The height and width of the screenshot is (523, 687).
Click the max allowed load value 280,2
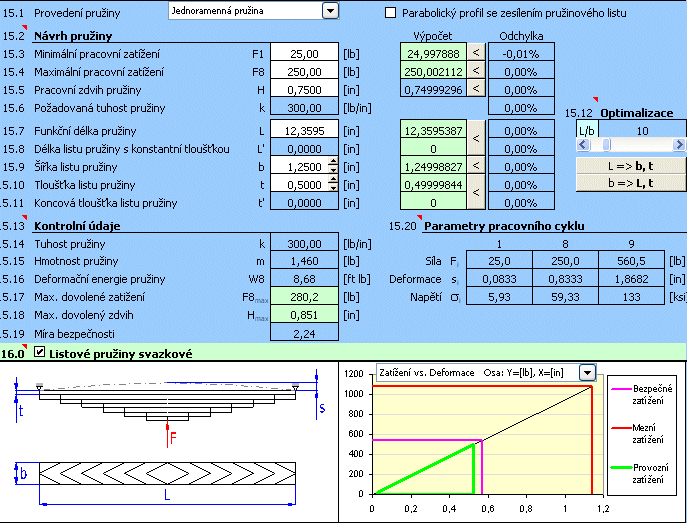[x=304, y=297]
